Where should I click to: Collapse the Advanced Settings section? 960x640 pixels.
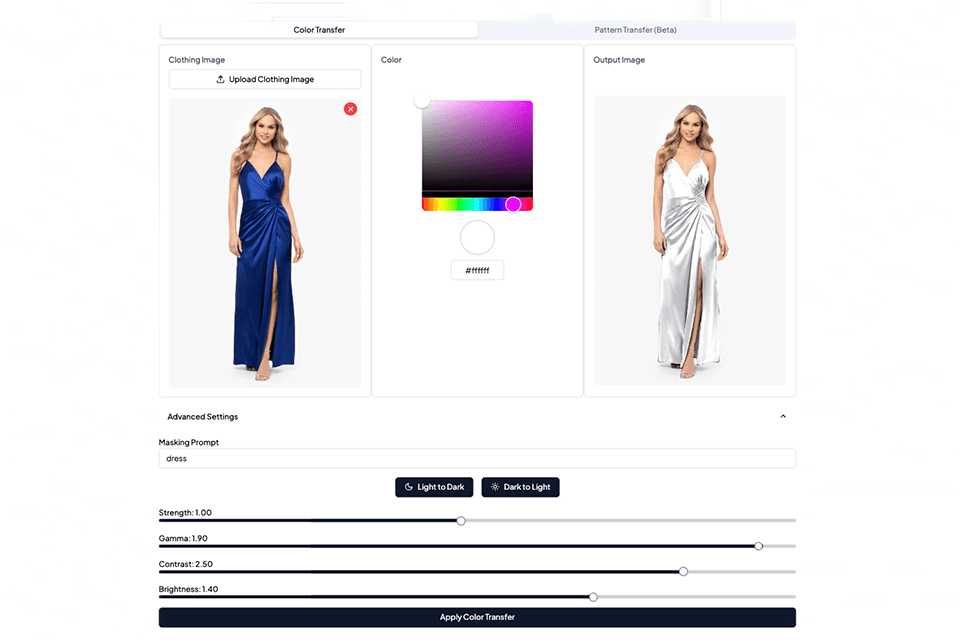783,416
